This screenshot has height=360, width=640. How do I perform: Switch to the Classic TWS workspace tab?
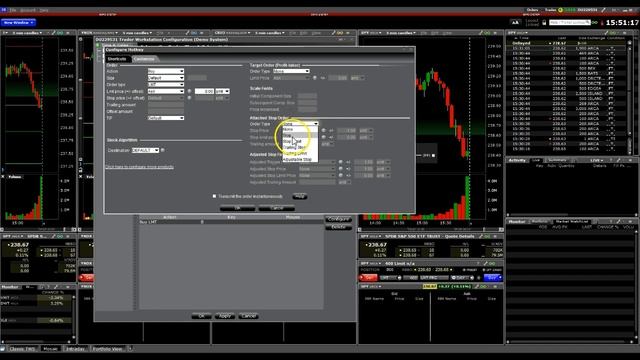[22, 349]
